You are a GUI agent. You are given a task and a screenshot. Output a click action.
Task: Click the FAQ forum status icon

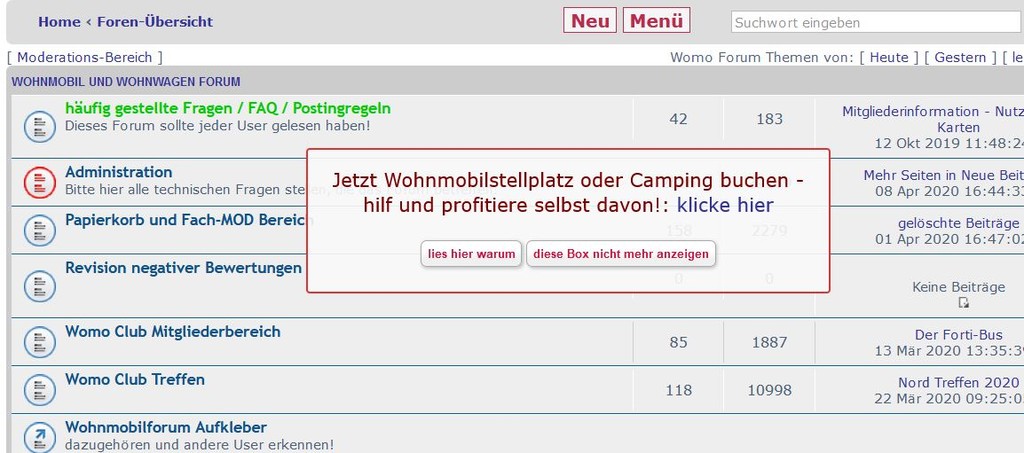[40, 126]
